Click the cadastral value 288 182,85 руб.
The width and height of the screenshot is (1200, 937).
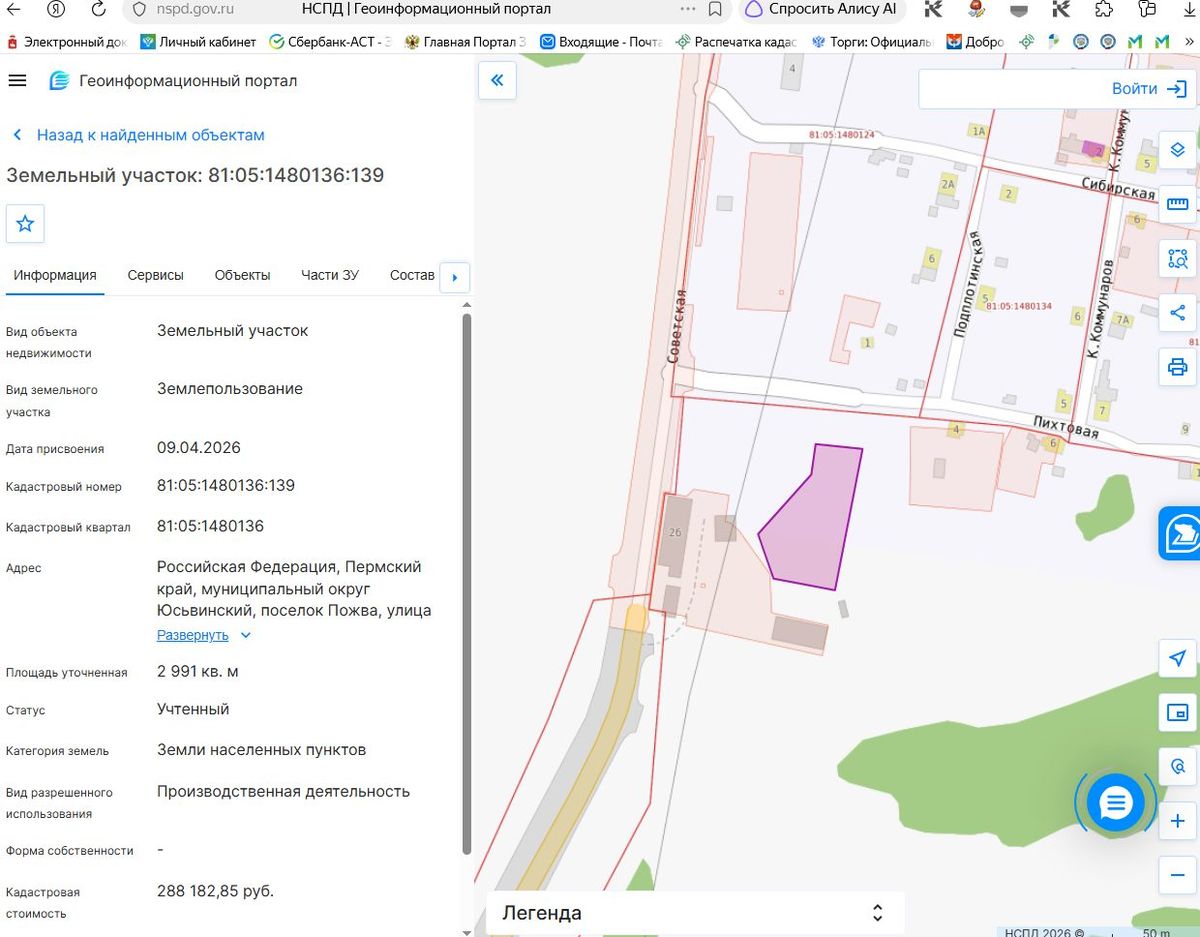[x=215, y=891]
